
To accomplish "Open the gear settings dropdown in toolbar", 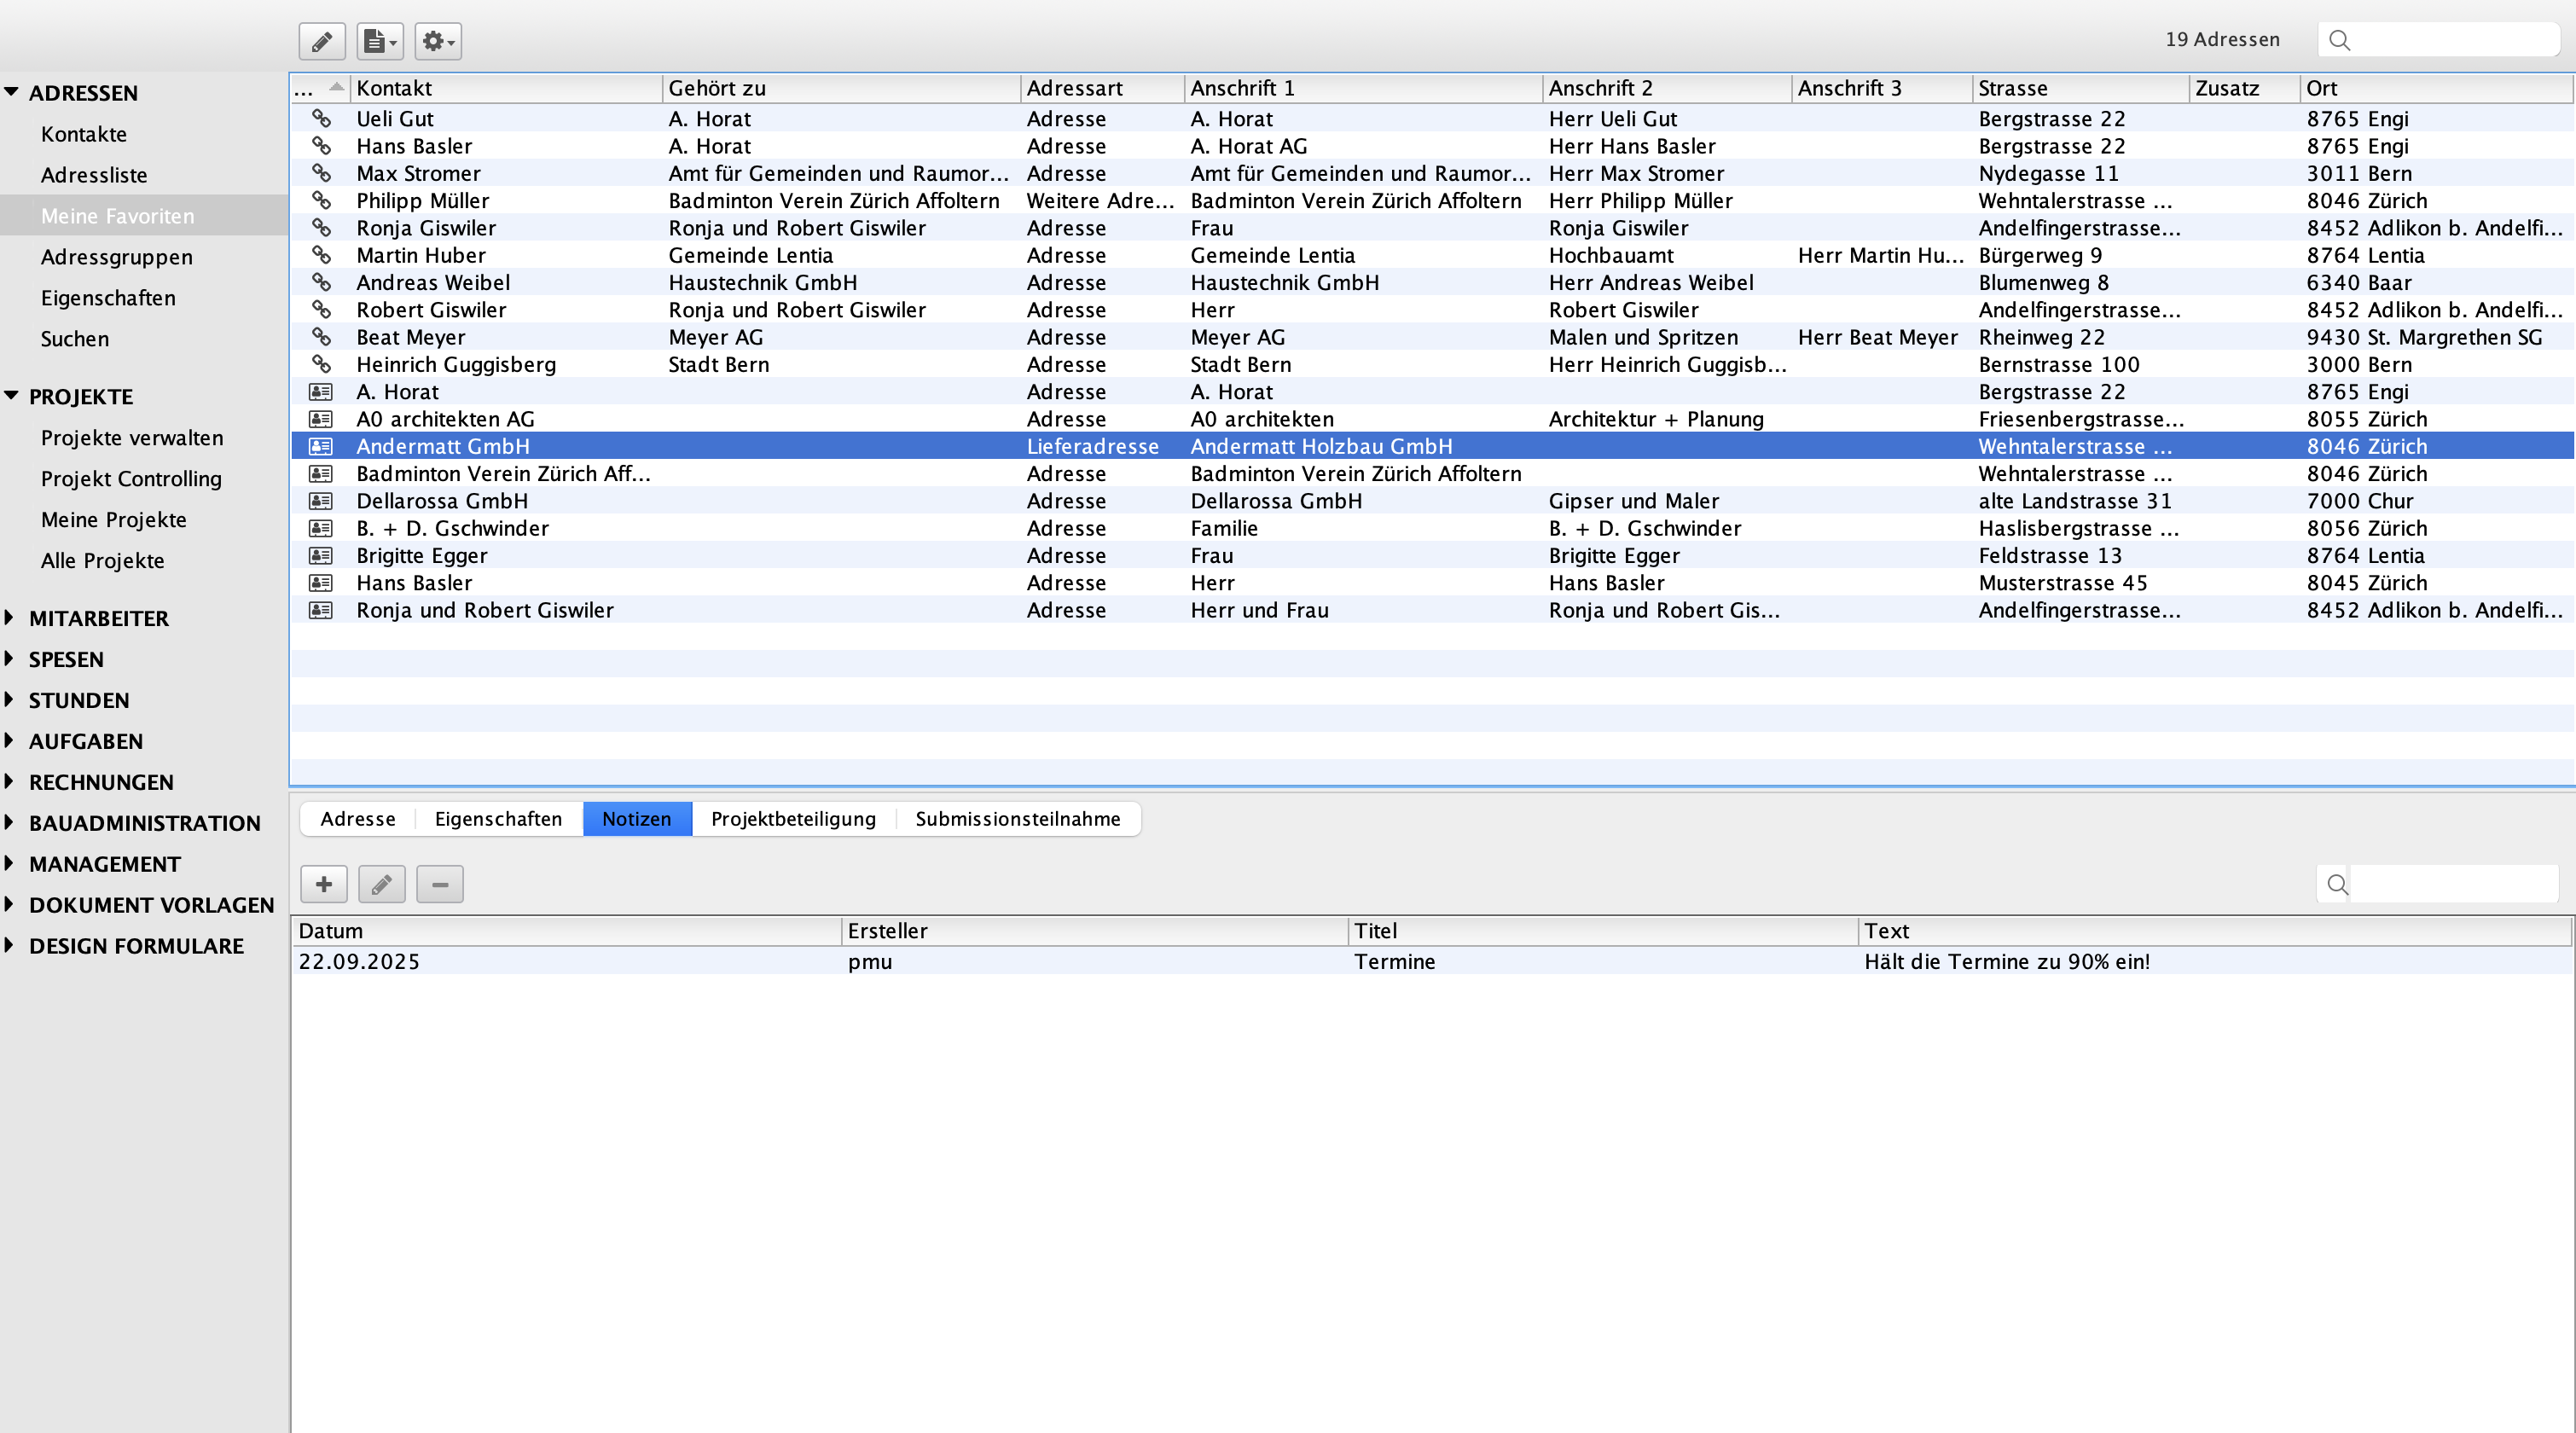I will [438, 41].
